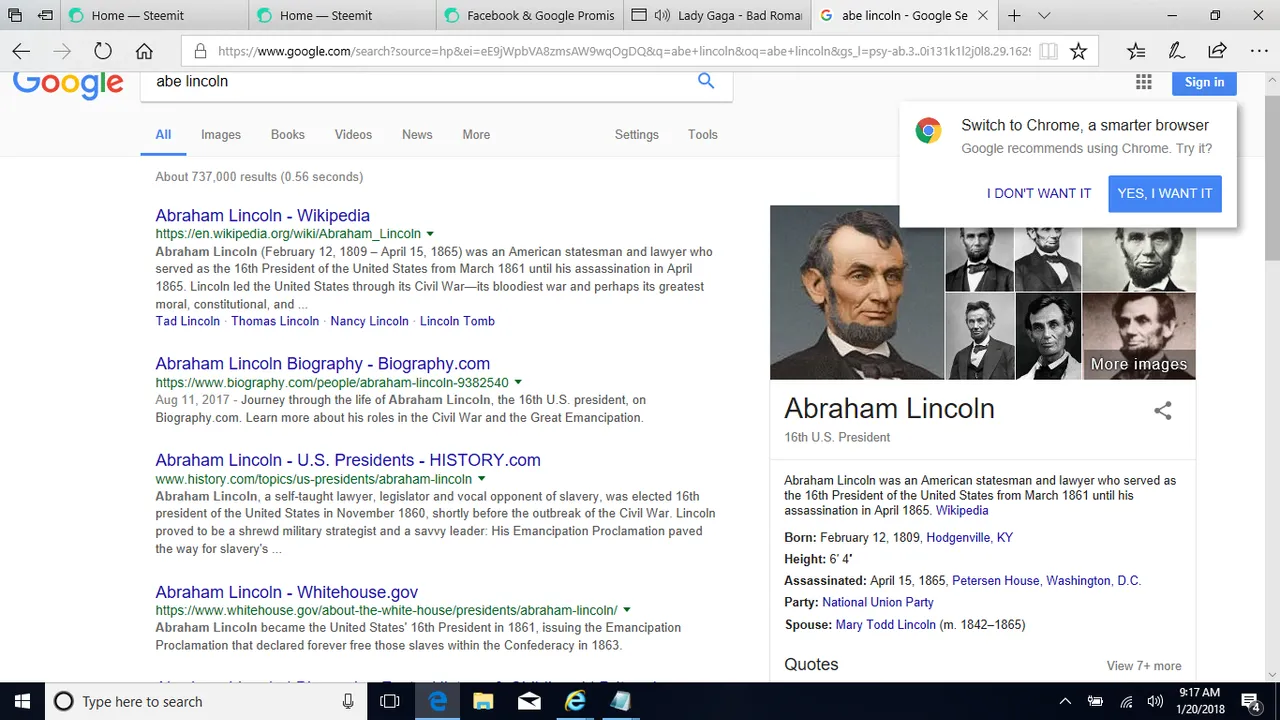Go back using the browser back arrow
This screenshot has height=720, width=1280.
tap(21, 51)
